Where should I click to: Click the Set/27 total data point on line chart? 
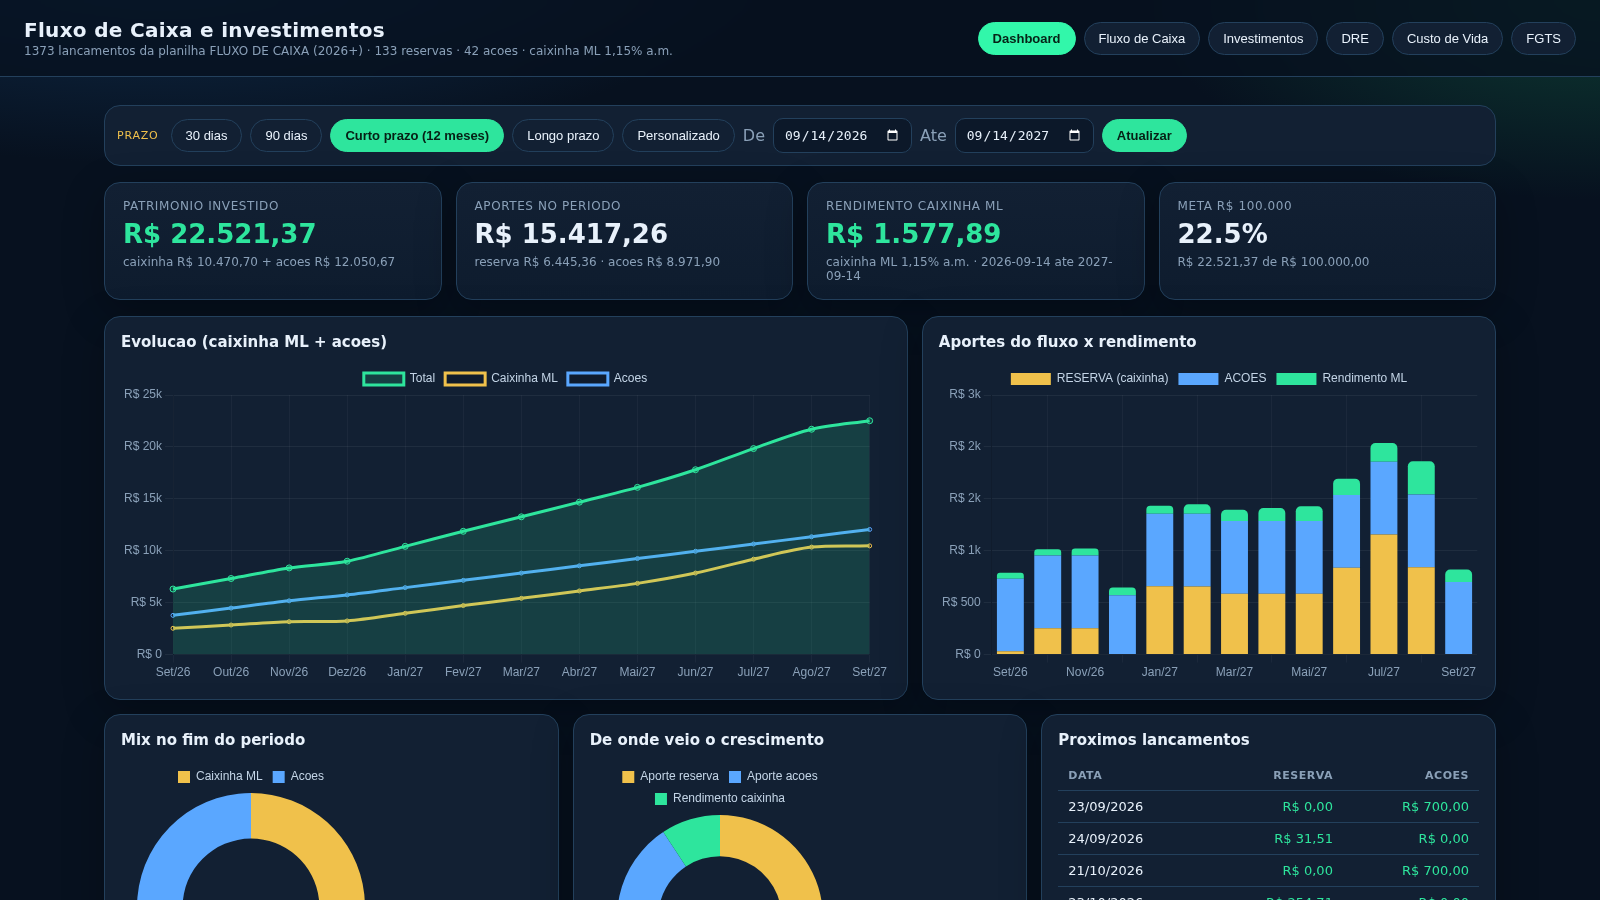[x=869, y=421]
